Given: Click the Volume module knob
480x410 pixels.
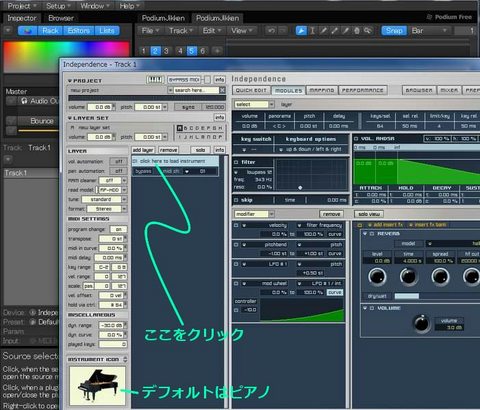Looking at the screenshot, I should pyautogui.click(x=422, y=323).
